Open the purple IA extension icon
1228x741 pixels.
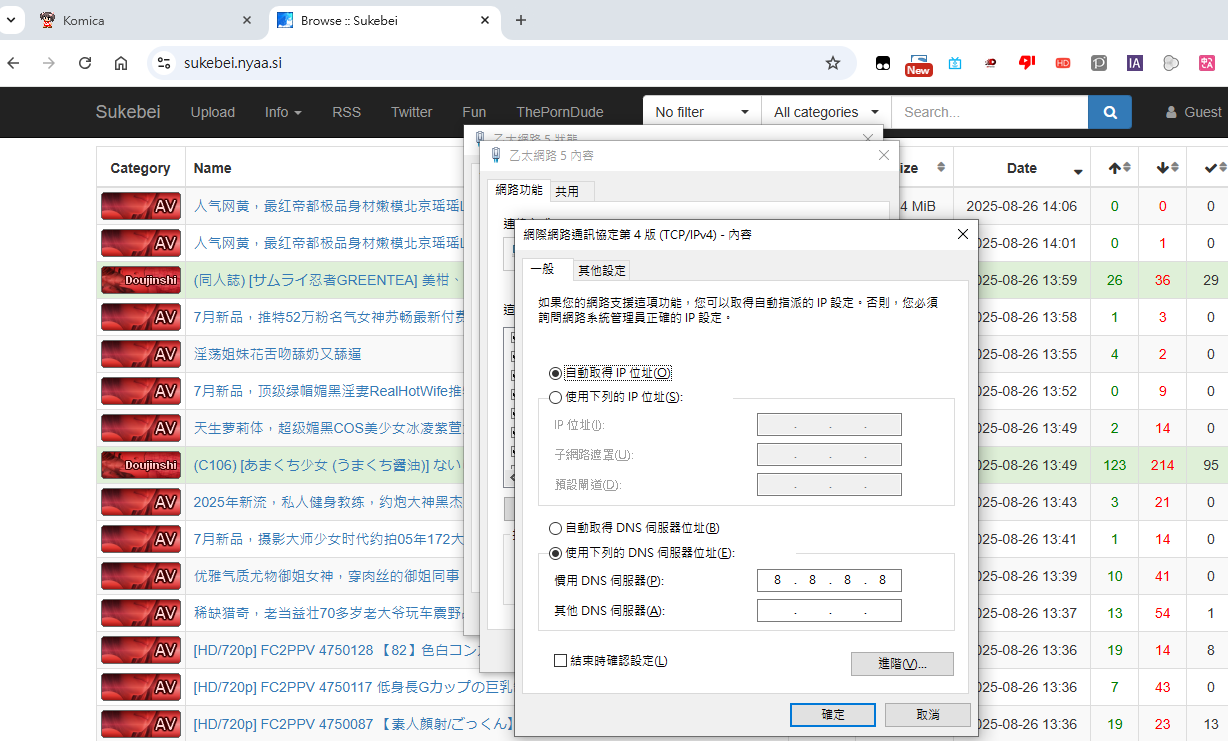(x=1134, y=63)
